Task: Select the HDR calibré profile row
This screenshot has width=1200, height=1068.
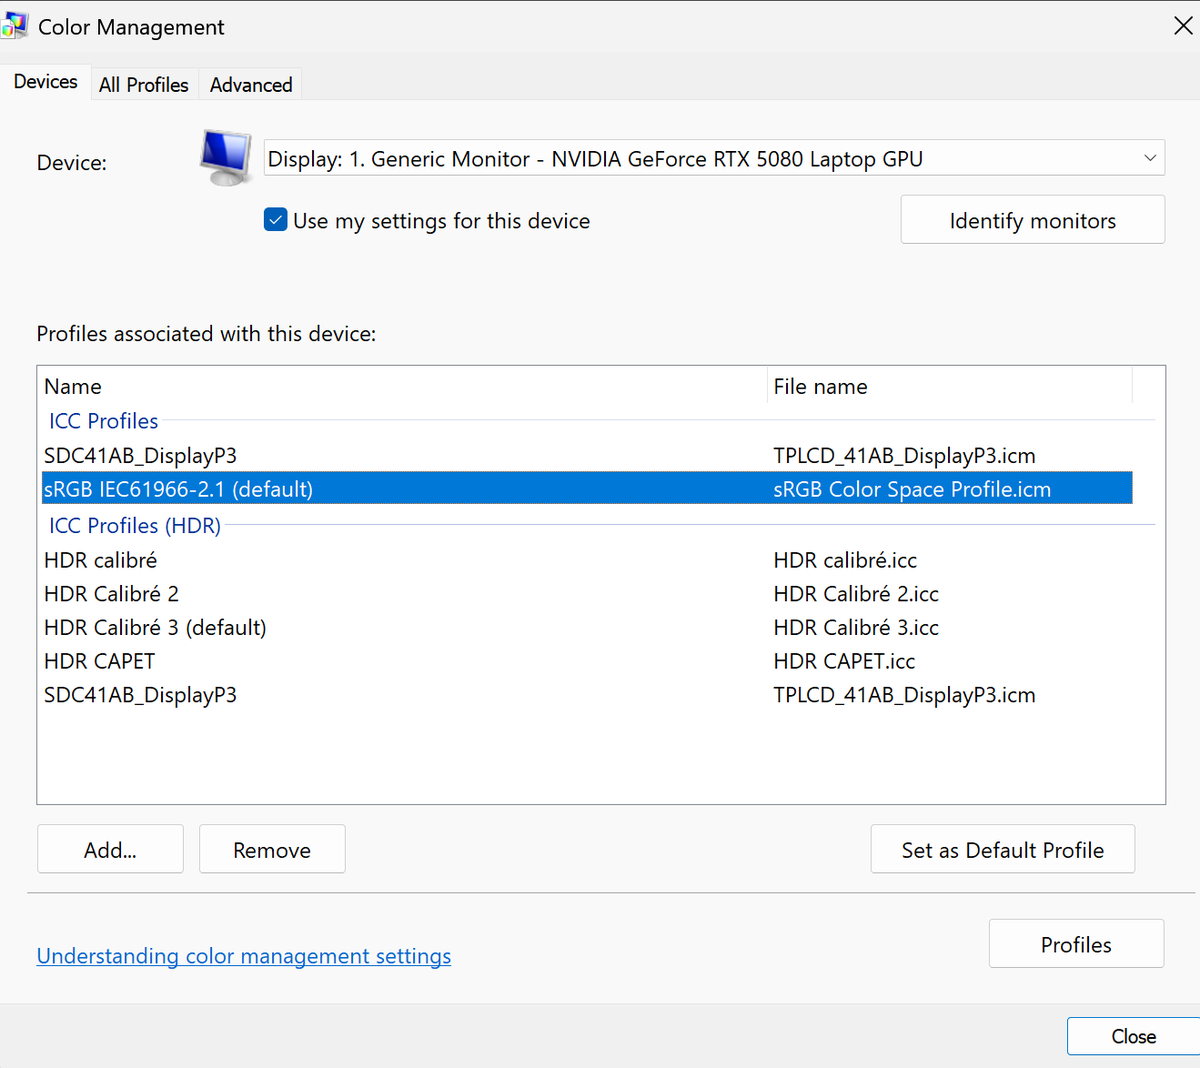Action: 588,560
